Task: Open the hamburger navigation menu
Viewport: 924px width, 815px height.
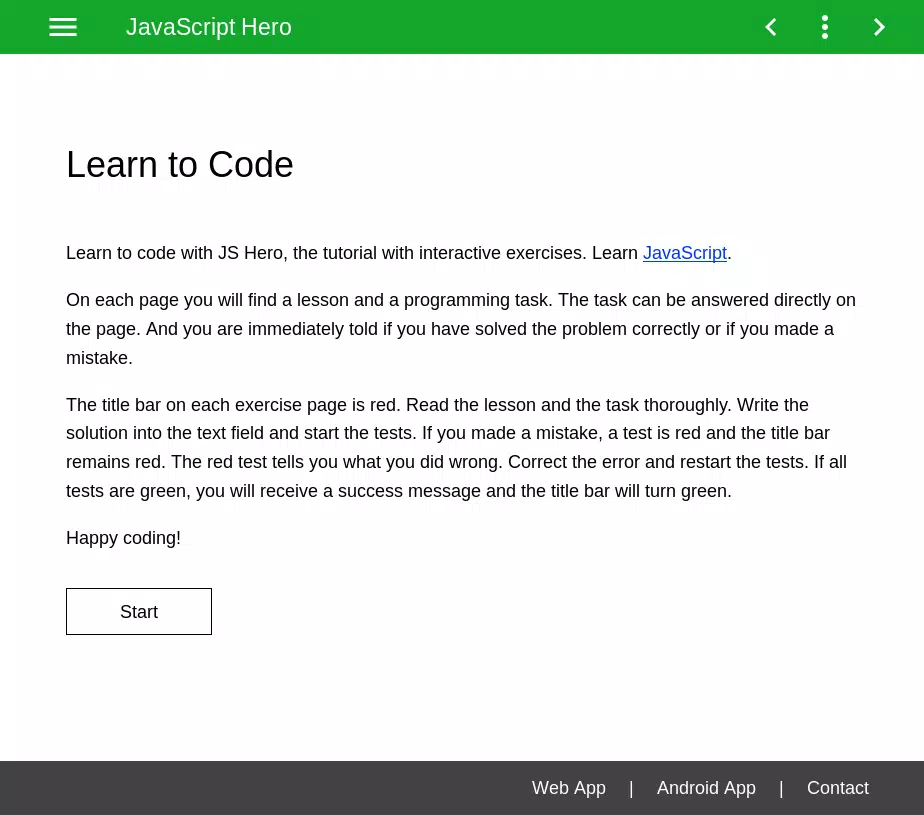Action: coord(63,27)
